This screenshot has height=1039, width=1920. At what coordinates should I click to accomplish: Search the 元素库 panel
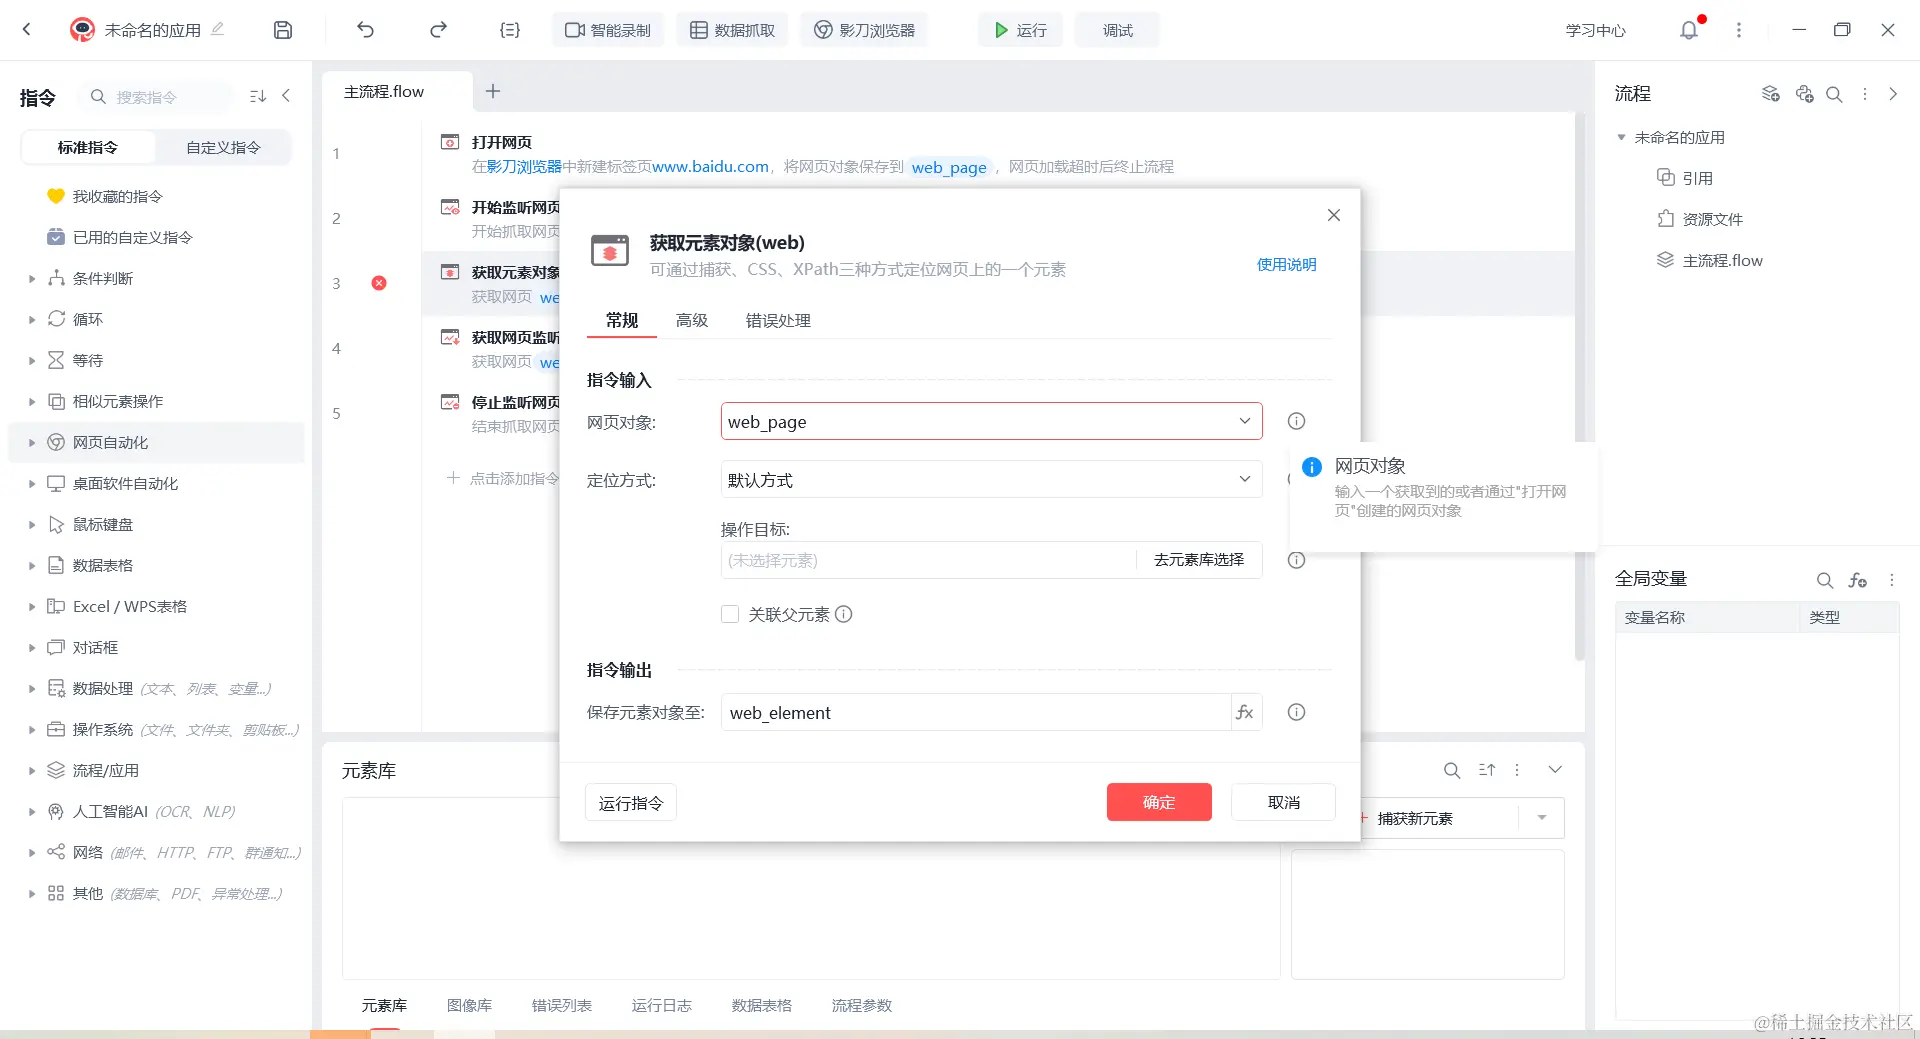[1452, 770]
